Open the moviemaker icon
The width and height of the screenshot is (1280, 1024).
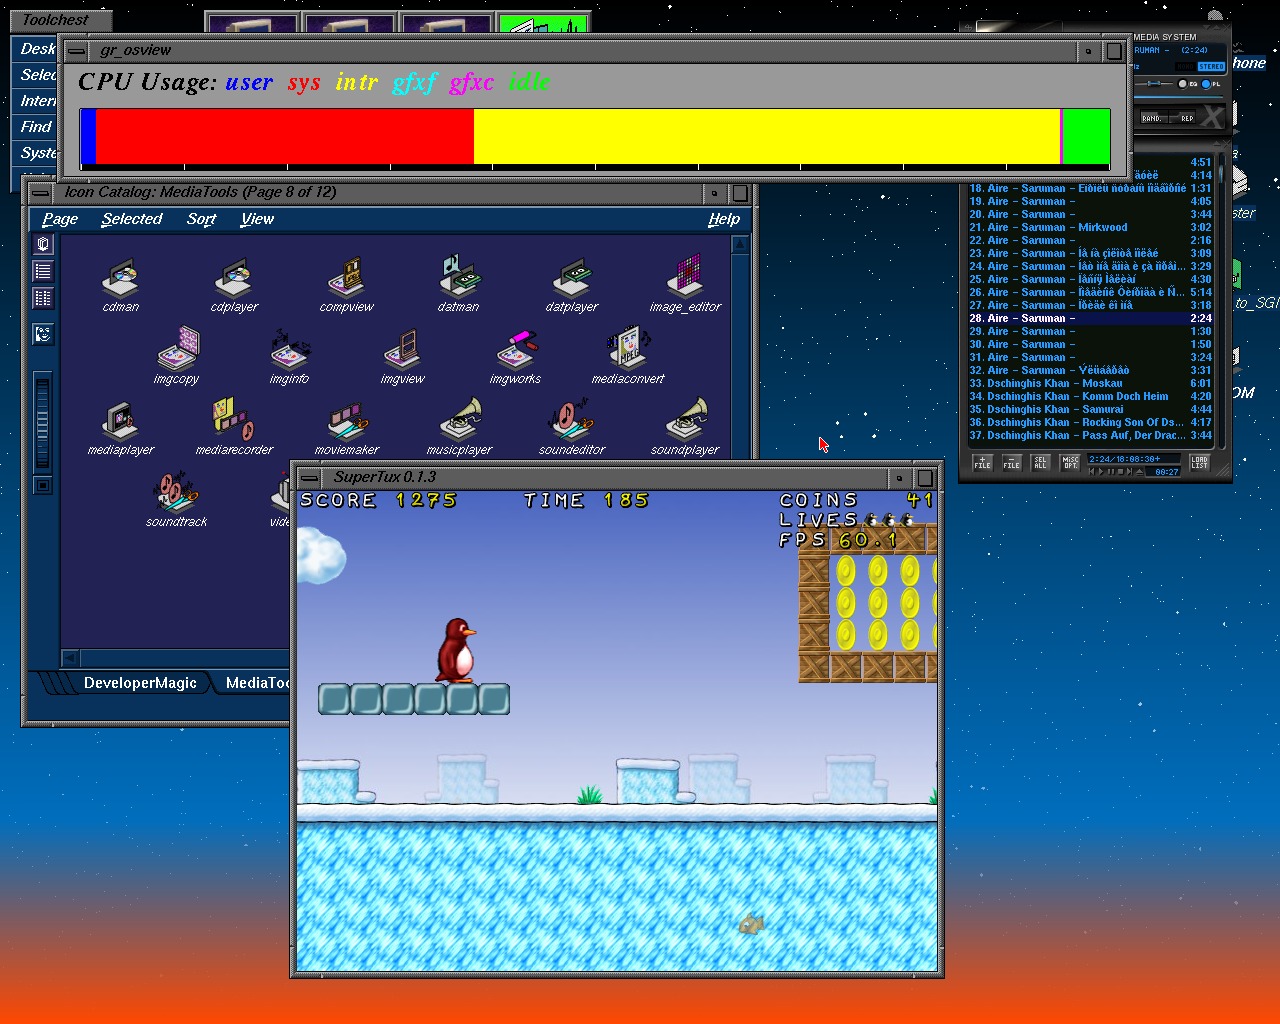(x=346, y=428)
